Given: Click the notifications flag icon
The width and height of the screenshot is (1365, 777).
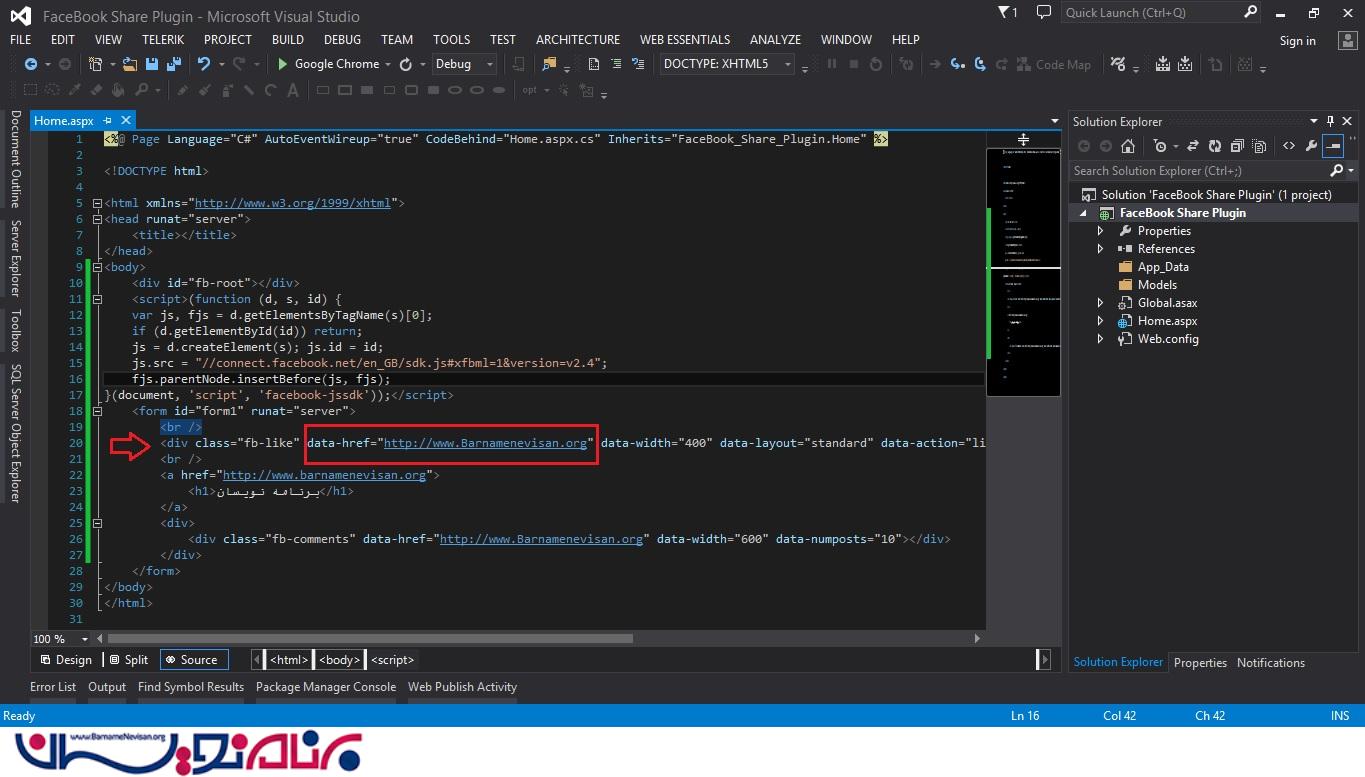Looking at the screenshot, I should [x=1004, y=13].
